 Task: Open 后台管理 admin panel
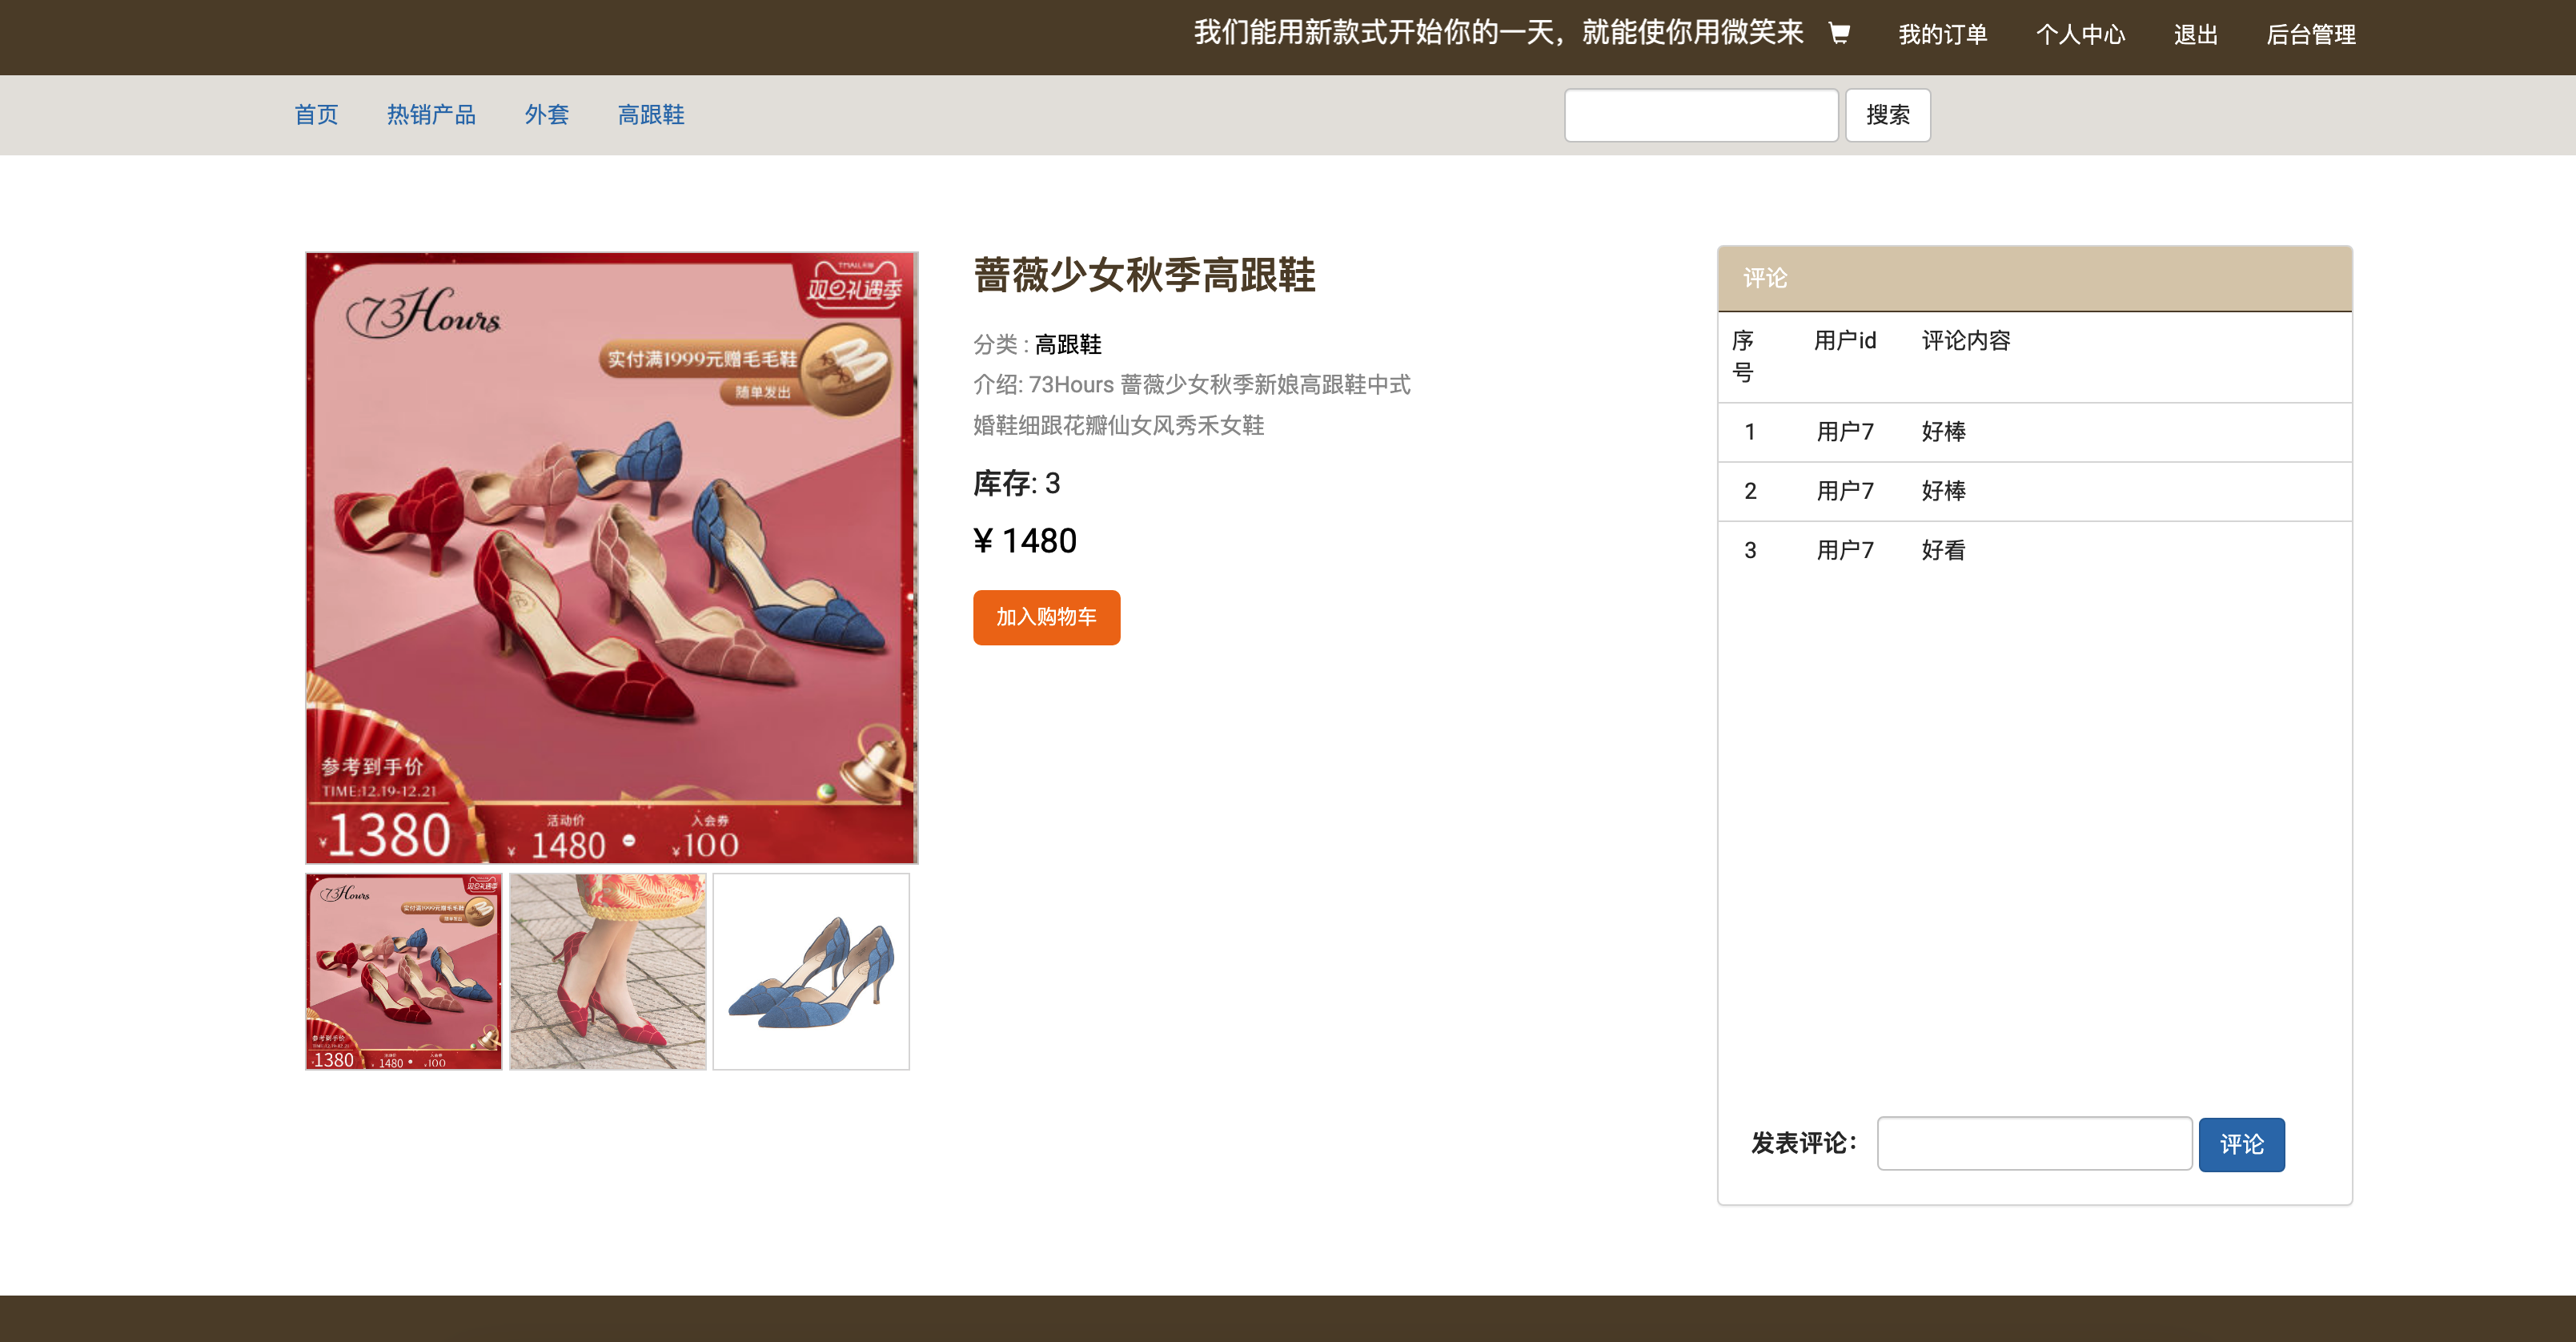click(x=2312, y=34)
